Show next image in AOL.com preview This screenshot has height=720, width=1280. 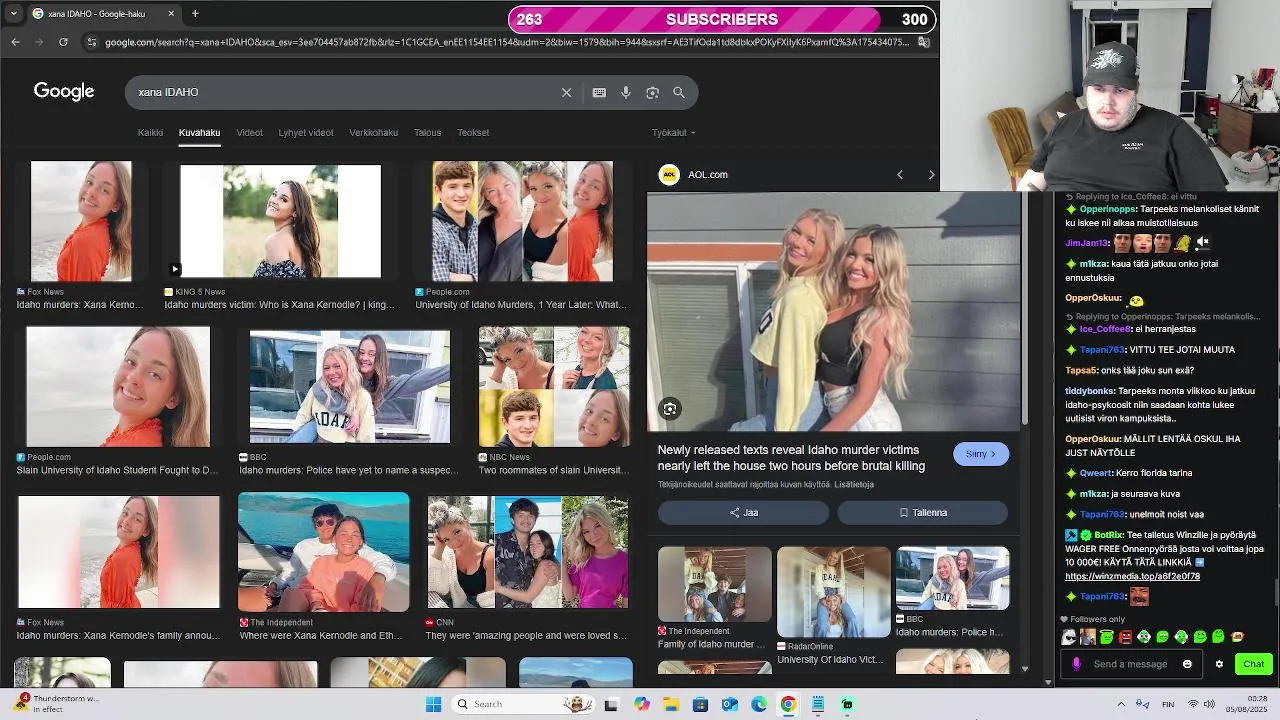click(x=931, y=175)
